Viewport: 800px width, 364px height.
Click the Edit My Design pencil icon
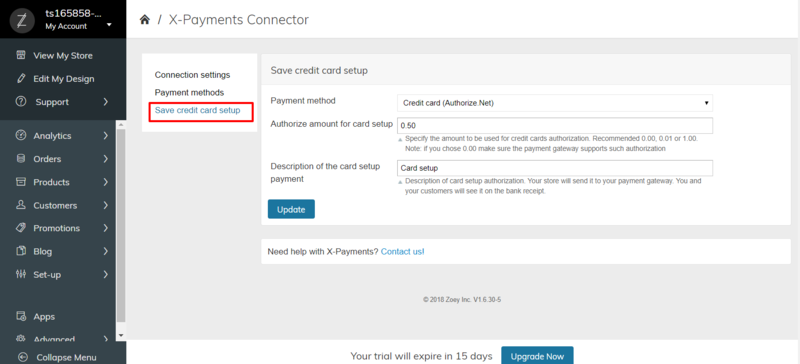coord(21,79)
